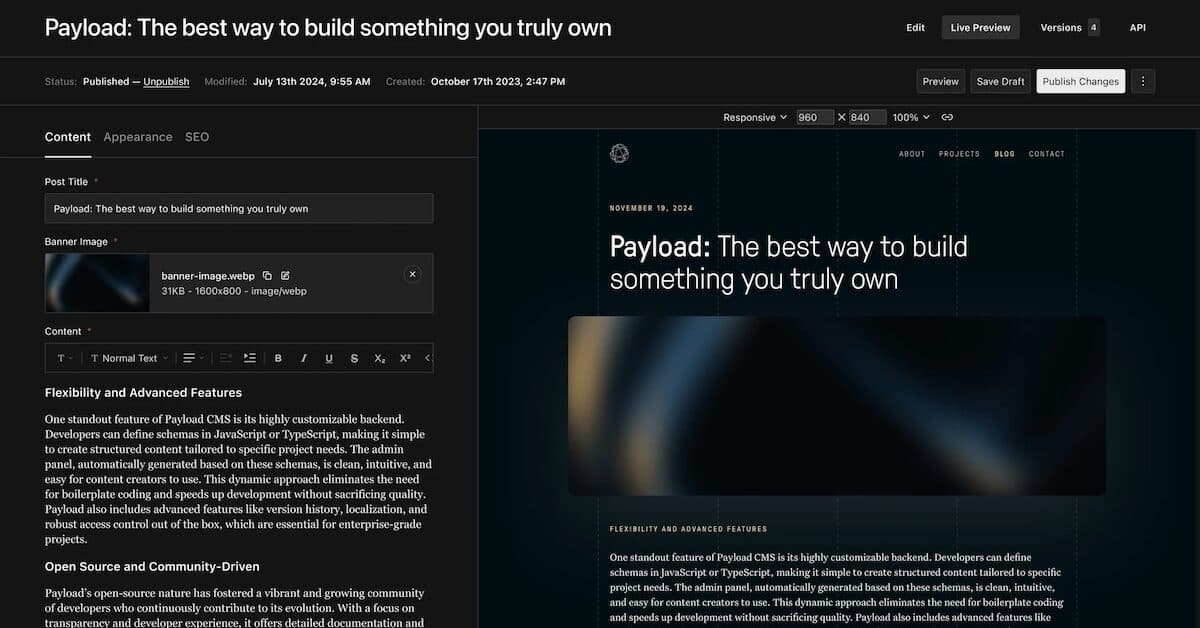
Task: Click the preview width field showing 960
Action: [x=815, y=117]
